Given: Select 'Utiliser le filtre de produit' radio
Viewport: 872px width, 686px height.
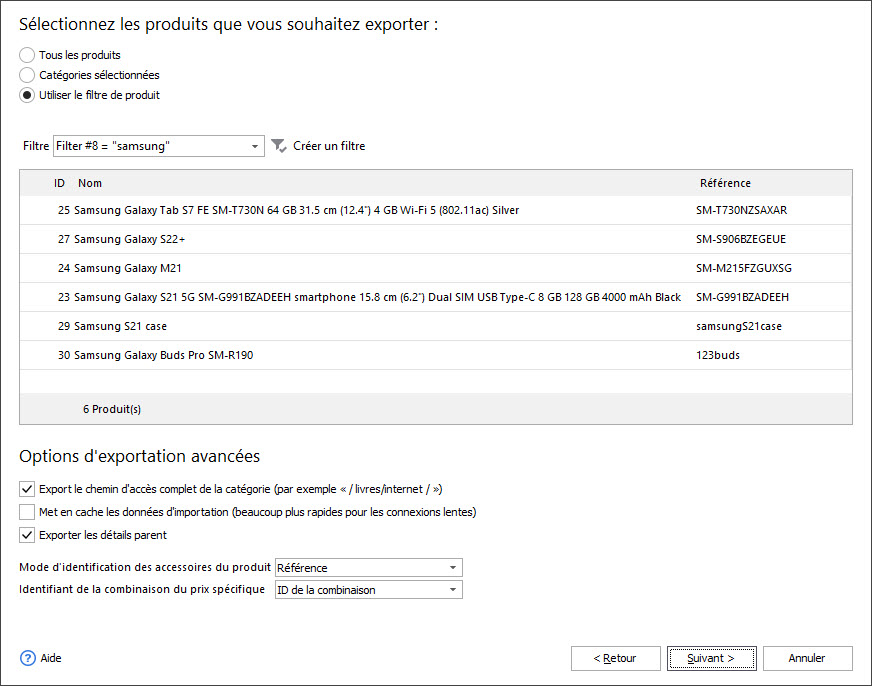Looking at the screenshot, I should (x=27, y=95).
